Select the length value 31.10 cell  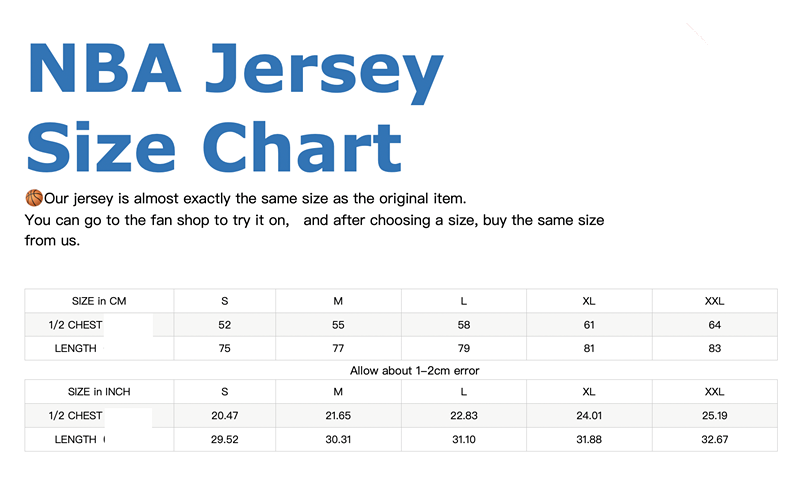[464, 439]
